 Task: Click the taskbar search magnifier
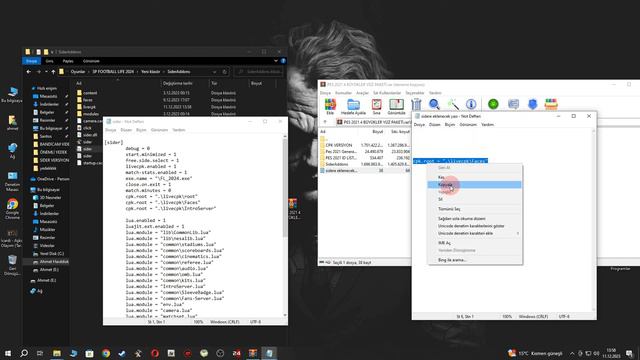(x=24, y=353)
